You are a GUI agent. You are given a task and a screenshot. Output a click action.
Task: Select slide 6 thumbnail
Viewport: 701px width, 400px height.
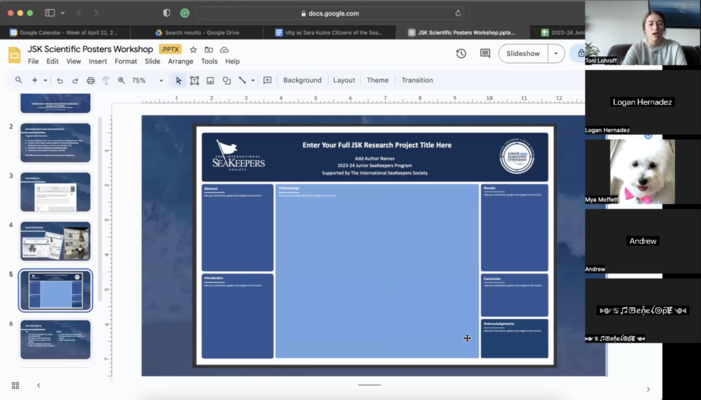pyautogui.click(x=55, y=340)
